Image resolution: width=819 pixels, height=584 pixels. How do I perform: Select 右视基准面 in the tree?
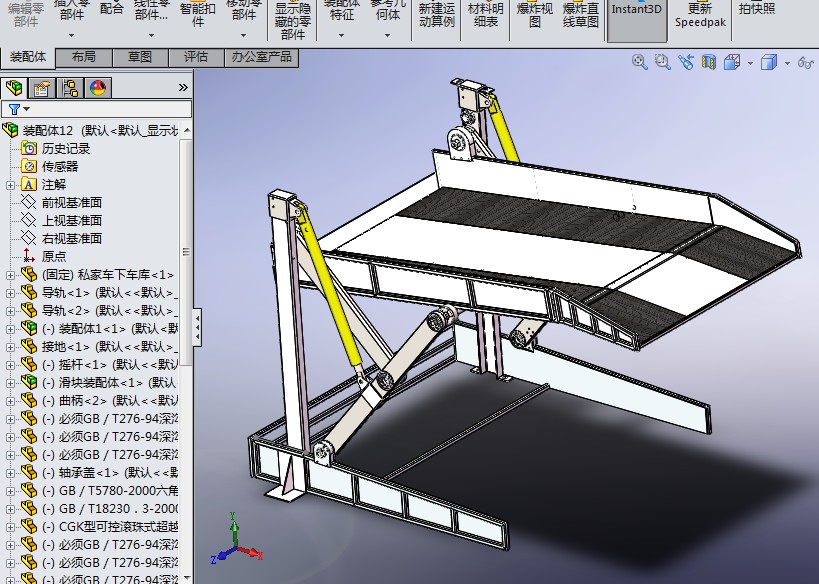72,238
